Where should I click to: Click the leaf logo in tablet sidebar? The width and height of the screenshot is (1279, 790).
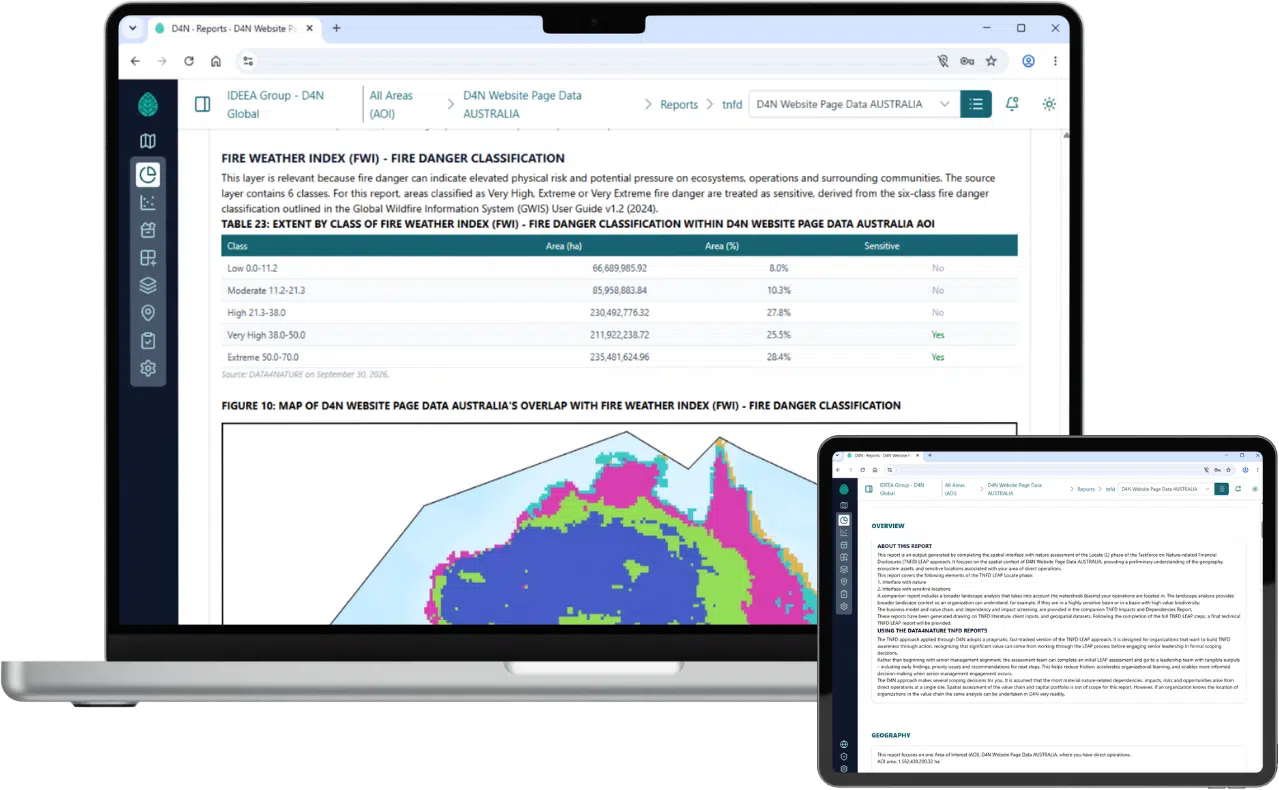tap(844, 489)
